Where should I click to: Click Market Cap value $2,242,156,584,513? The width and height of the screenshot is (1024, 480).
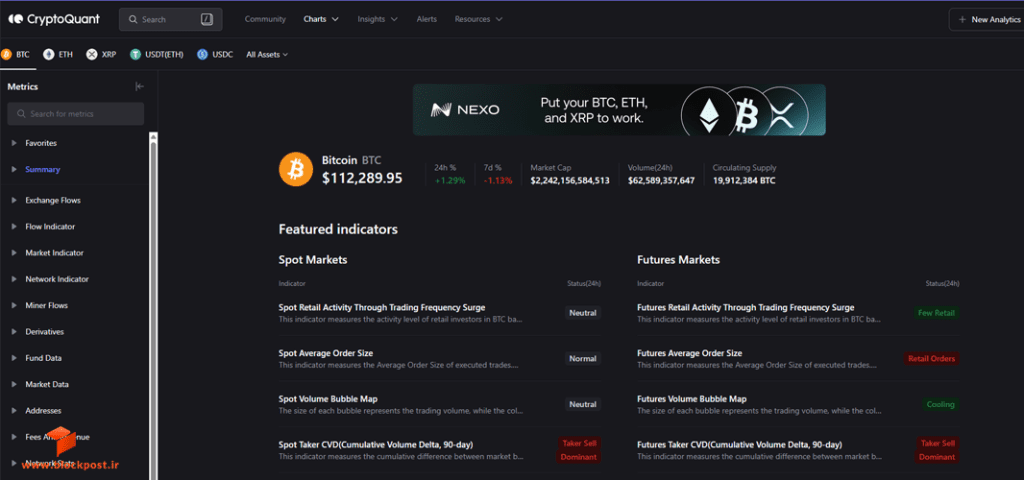tap(569, 180)
